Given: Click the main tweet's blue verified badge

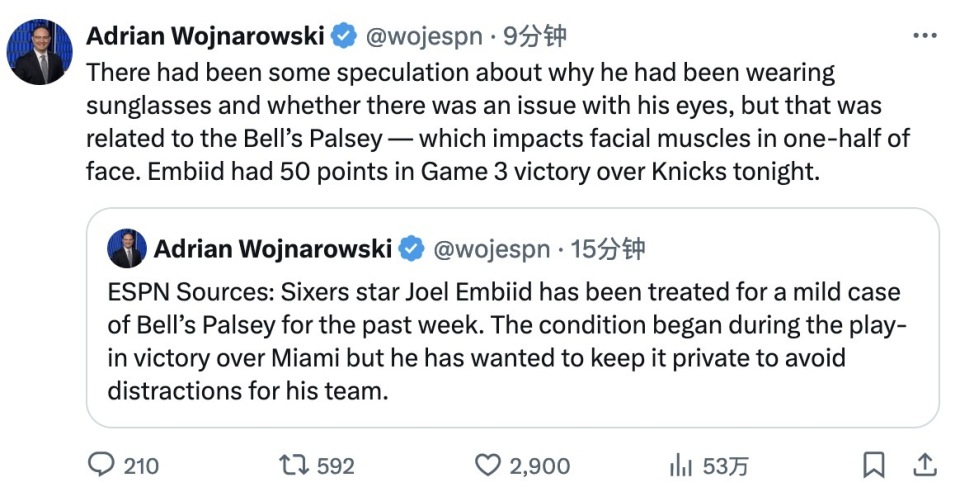Looking at the screenshot, I should 343,36.
